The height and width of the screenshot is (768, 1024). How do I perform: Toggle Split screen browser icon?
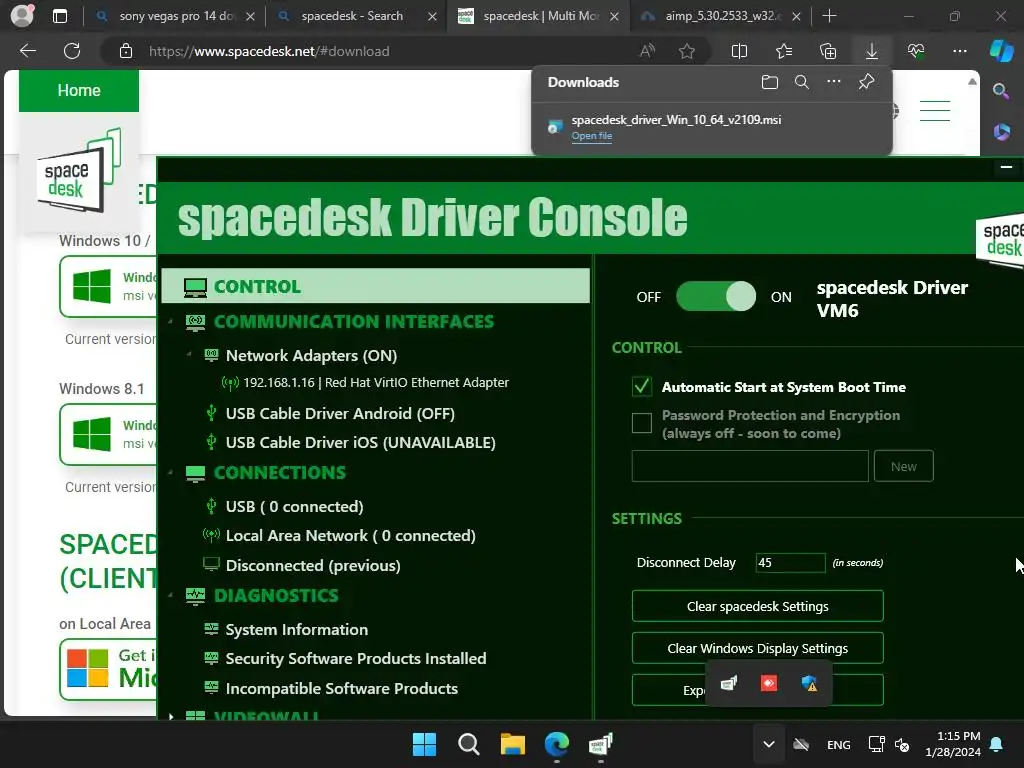click(x=739, y=51)
